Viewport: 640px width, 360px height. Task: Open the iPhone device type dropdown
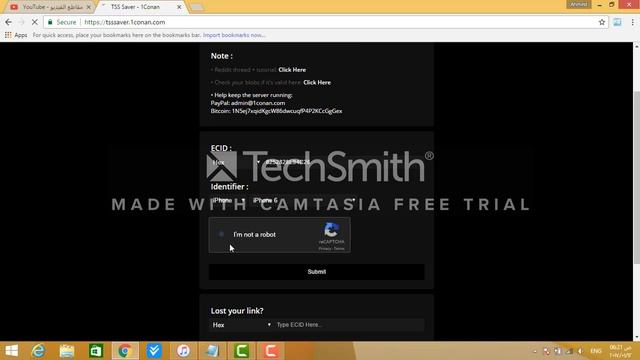pyautogui.click(x=228, y=200)
